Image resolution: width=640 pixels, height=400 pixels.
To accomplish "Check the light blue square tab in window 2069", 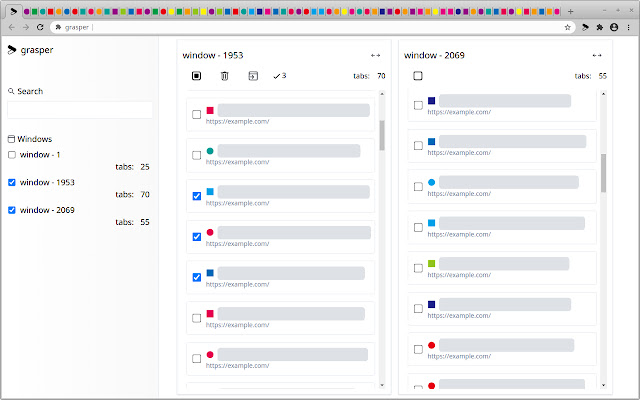I will [418, 227].
